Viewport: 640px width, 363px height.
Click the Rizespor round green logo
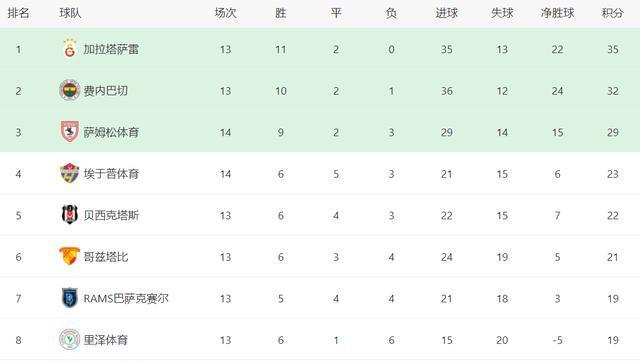coord(69,339)
